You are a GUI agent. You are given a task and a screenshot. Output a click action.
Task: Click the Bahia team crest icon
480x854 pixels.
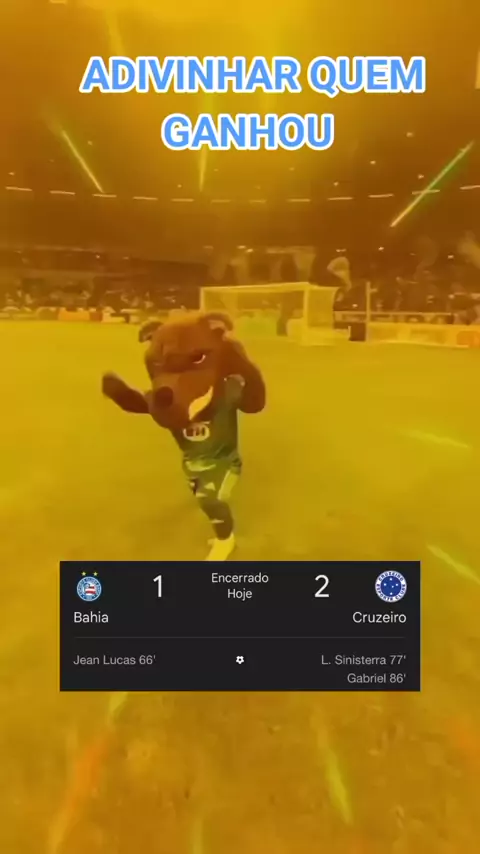[x=89, y=586]
